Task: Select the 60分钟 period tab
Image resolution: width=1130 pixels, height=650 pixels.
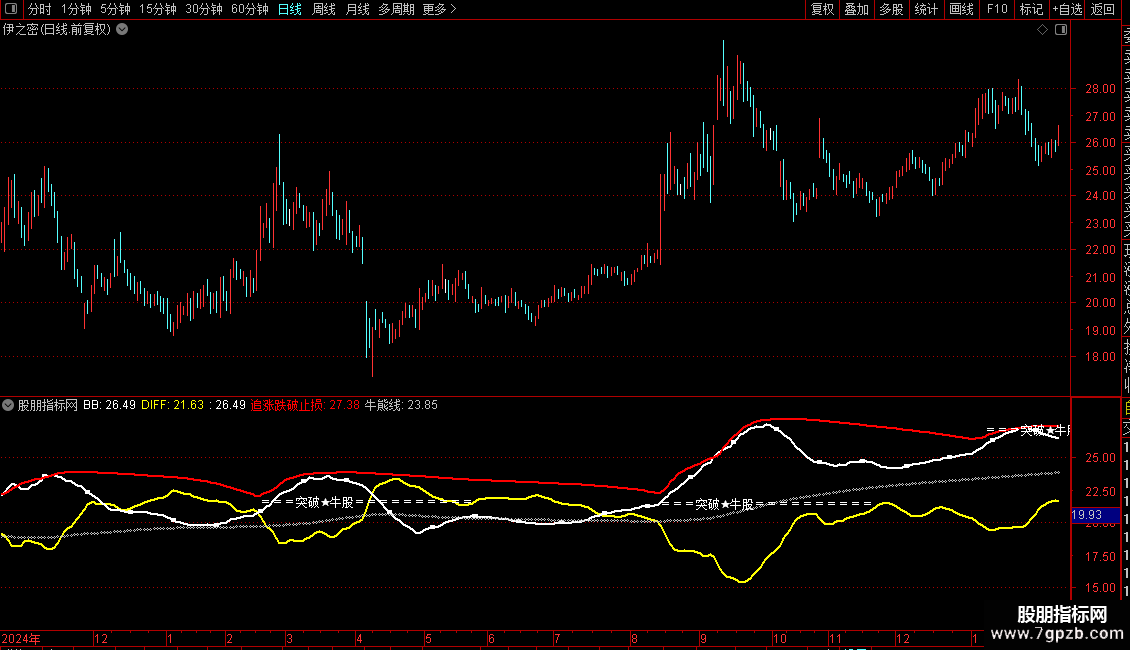Action: point(250,9)
